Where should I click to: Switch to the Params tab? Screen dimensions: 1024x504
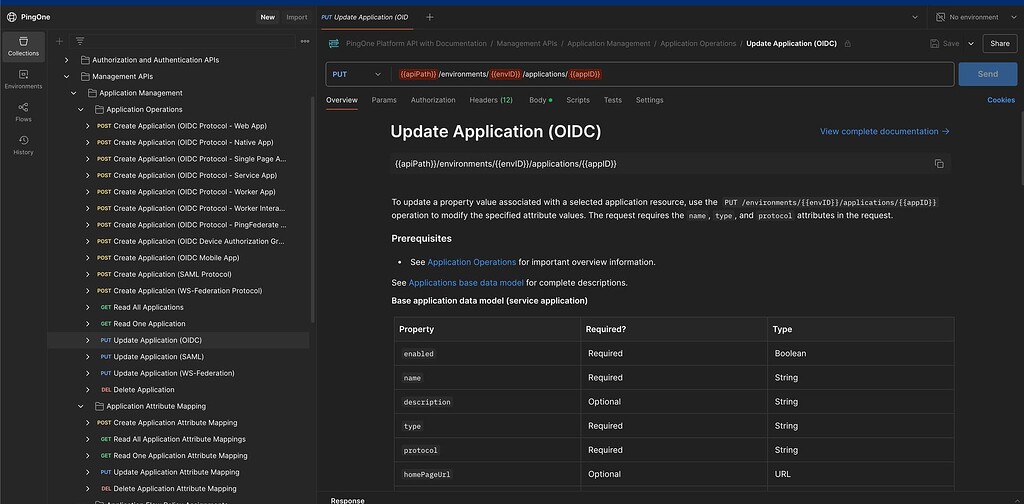(384, 100)
